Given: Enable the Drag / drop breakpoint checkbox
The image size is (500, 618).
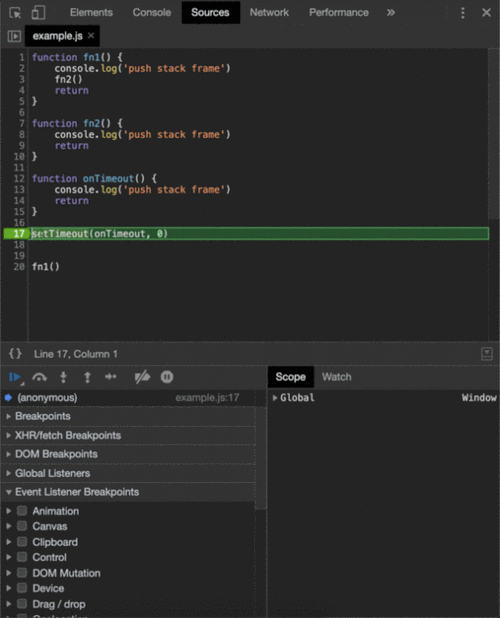Looking at the screenshot, I should pos(22,604).
